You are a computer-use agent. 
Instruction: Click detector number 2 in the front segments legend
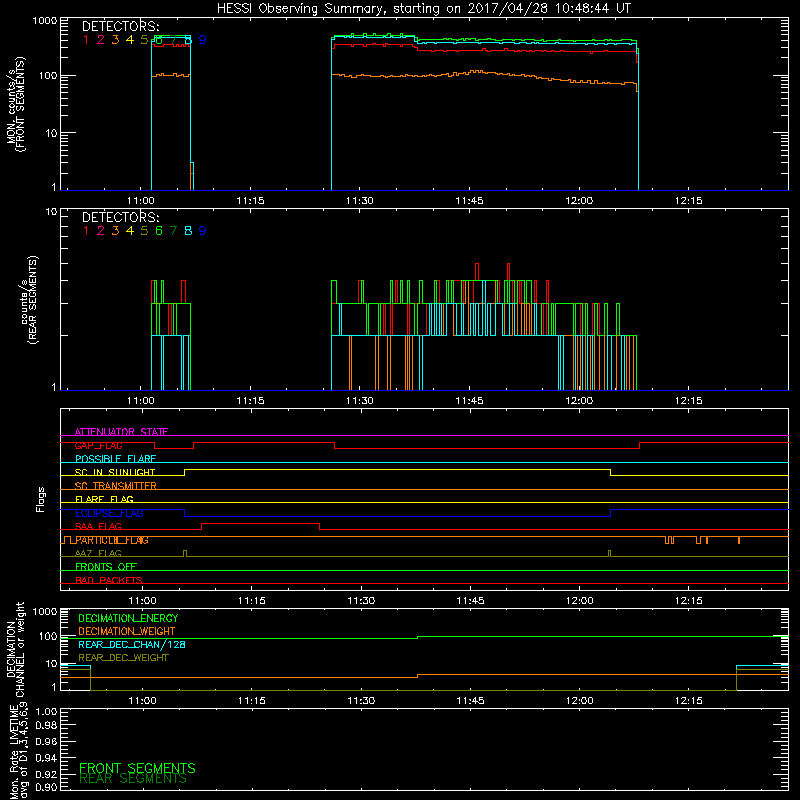click(101, 40)
